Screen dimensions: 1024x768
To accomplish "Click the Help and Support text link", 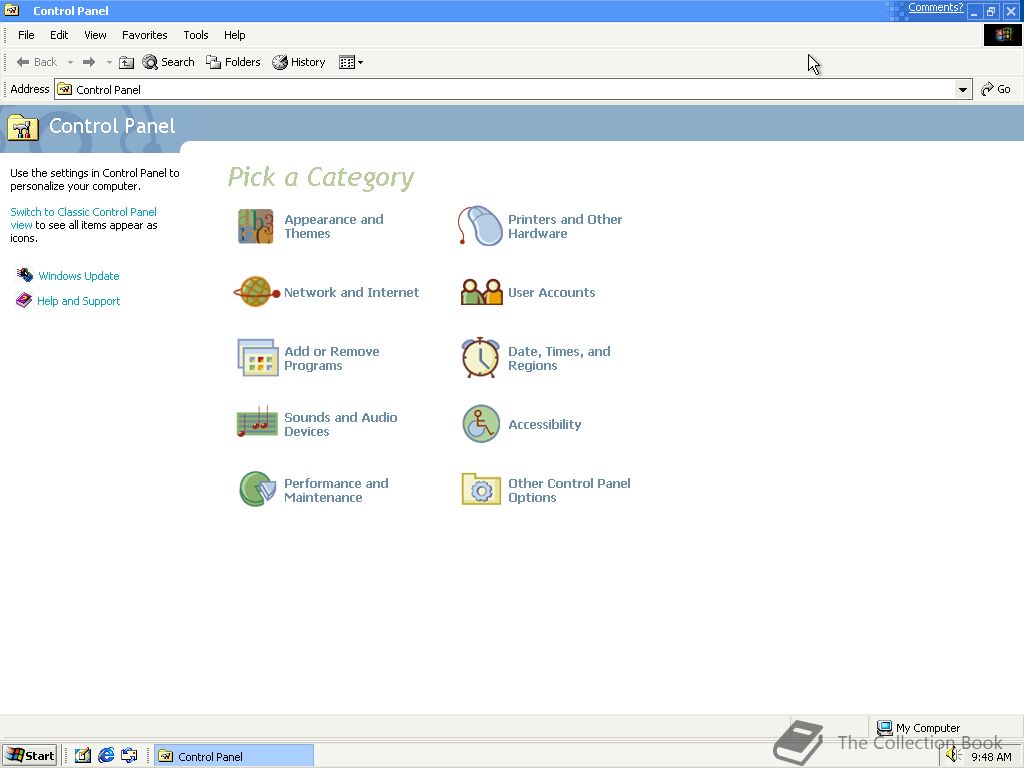I will pyautogui.click(x=78, y=300).
